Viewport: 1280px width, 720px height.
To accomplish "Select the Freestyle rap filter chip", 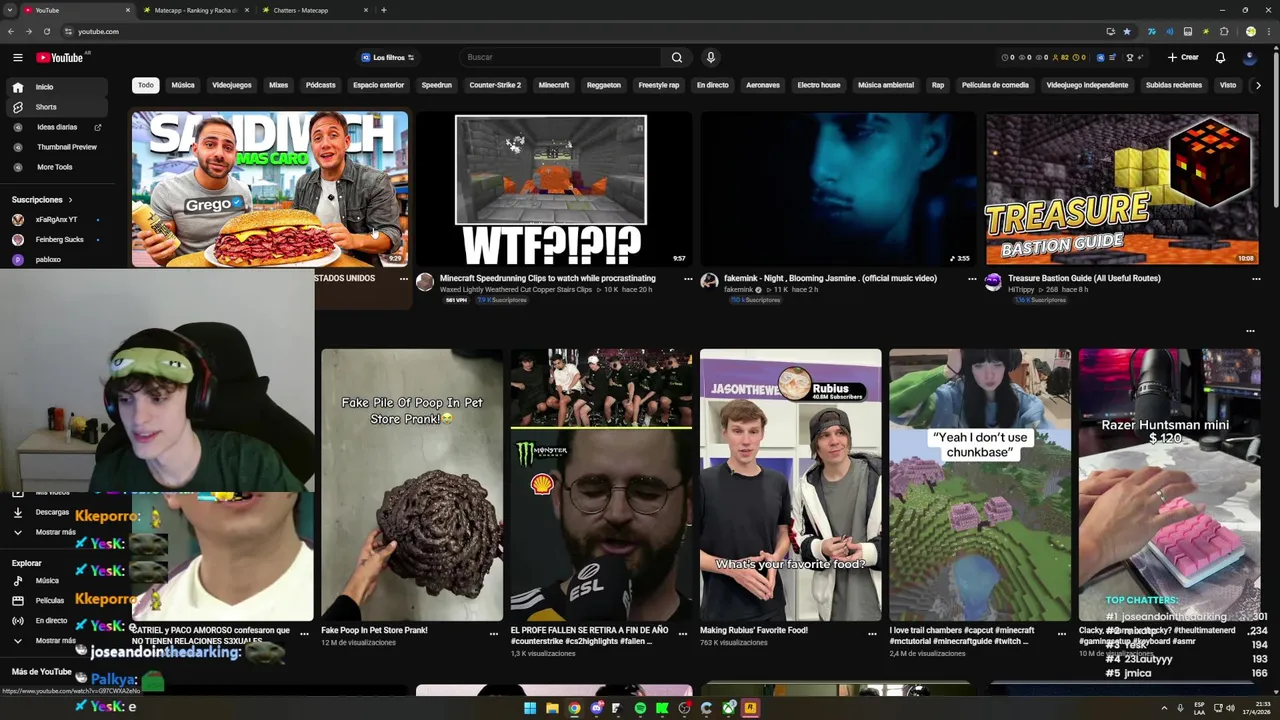I will click(659, 85).
